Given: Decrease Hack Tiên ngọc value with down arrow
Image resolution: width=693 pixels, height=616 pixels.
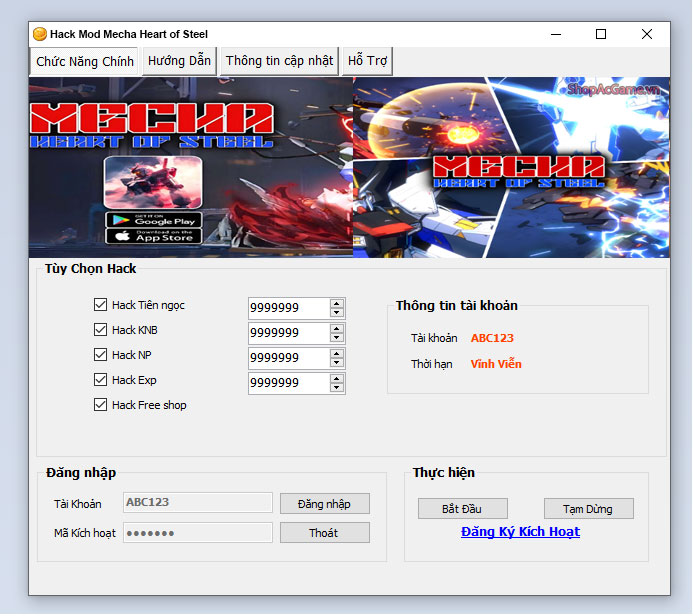Looking at the screenshot, I should 337,313.
